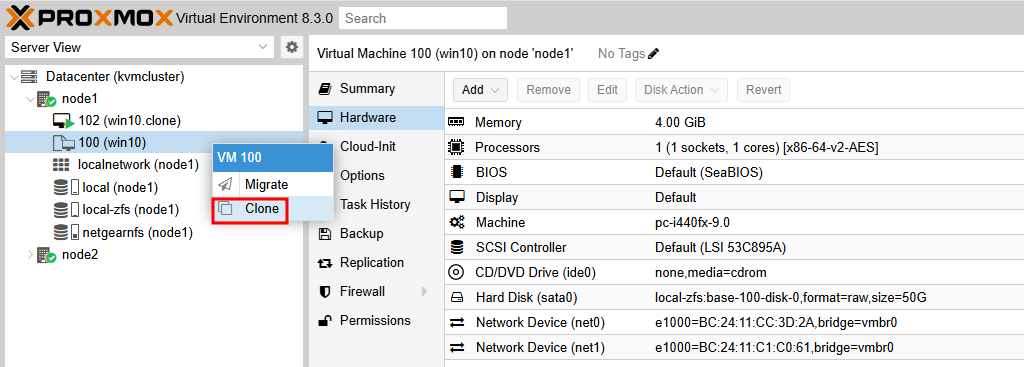This screenshot has height=367, width=1024.
Task: Click the pencil icon to edit tags
Action: 654,54
